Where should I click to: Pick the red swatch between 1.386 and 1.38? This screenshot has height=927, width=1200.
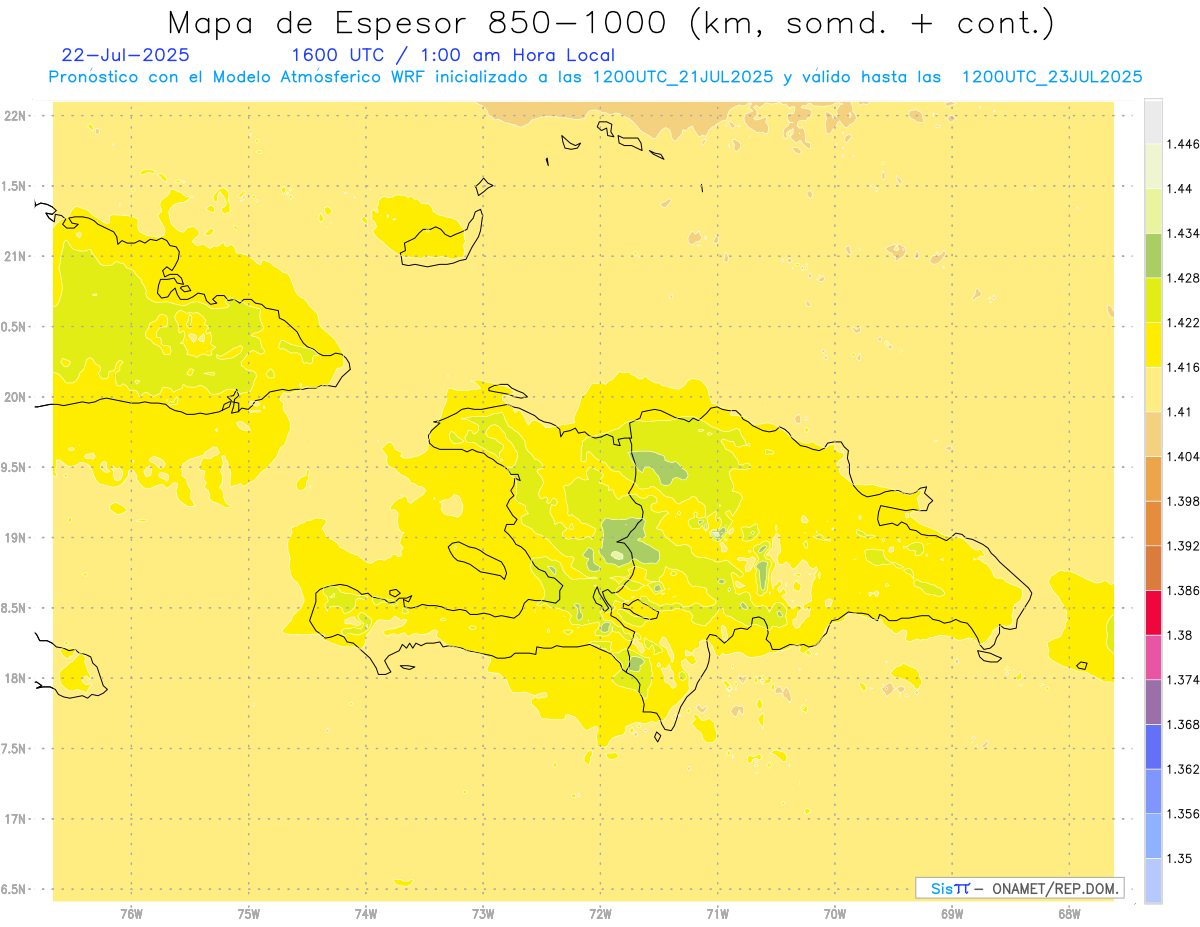[1153, 612]
